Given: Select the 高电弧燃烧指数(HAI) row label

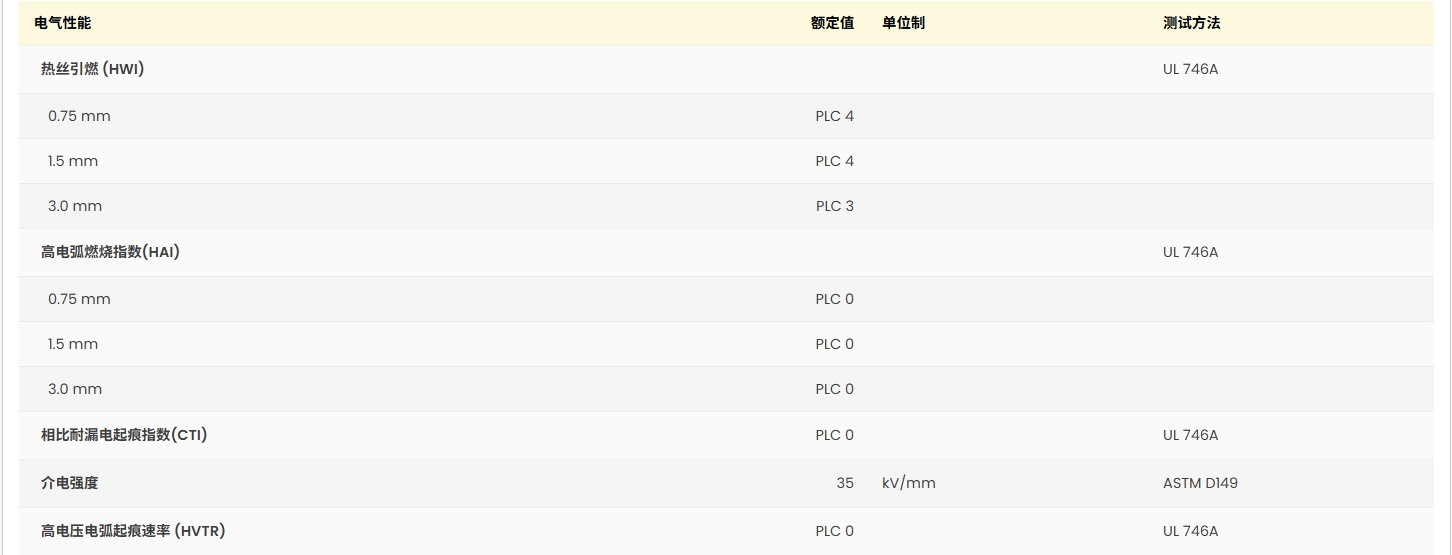Looking at the screenshot, I should point(110,252).
